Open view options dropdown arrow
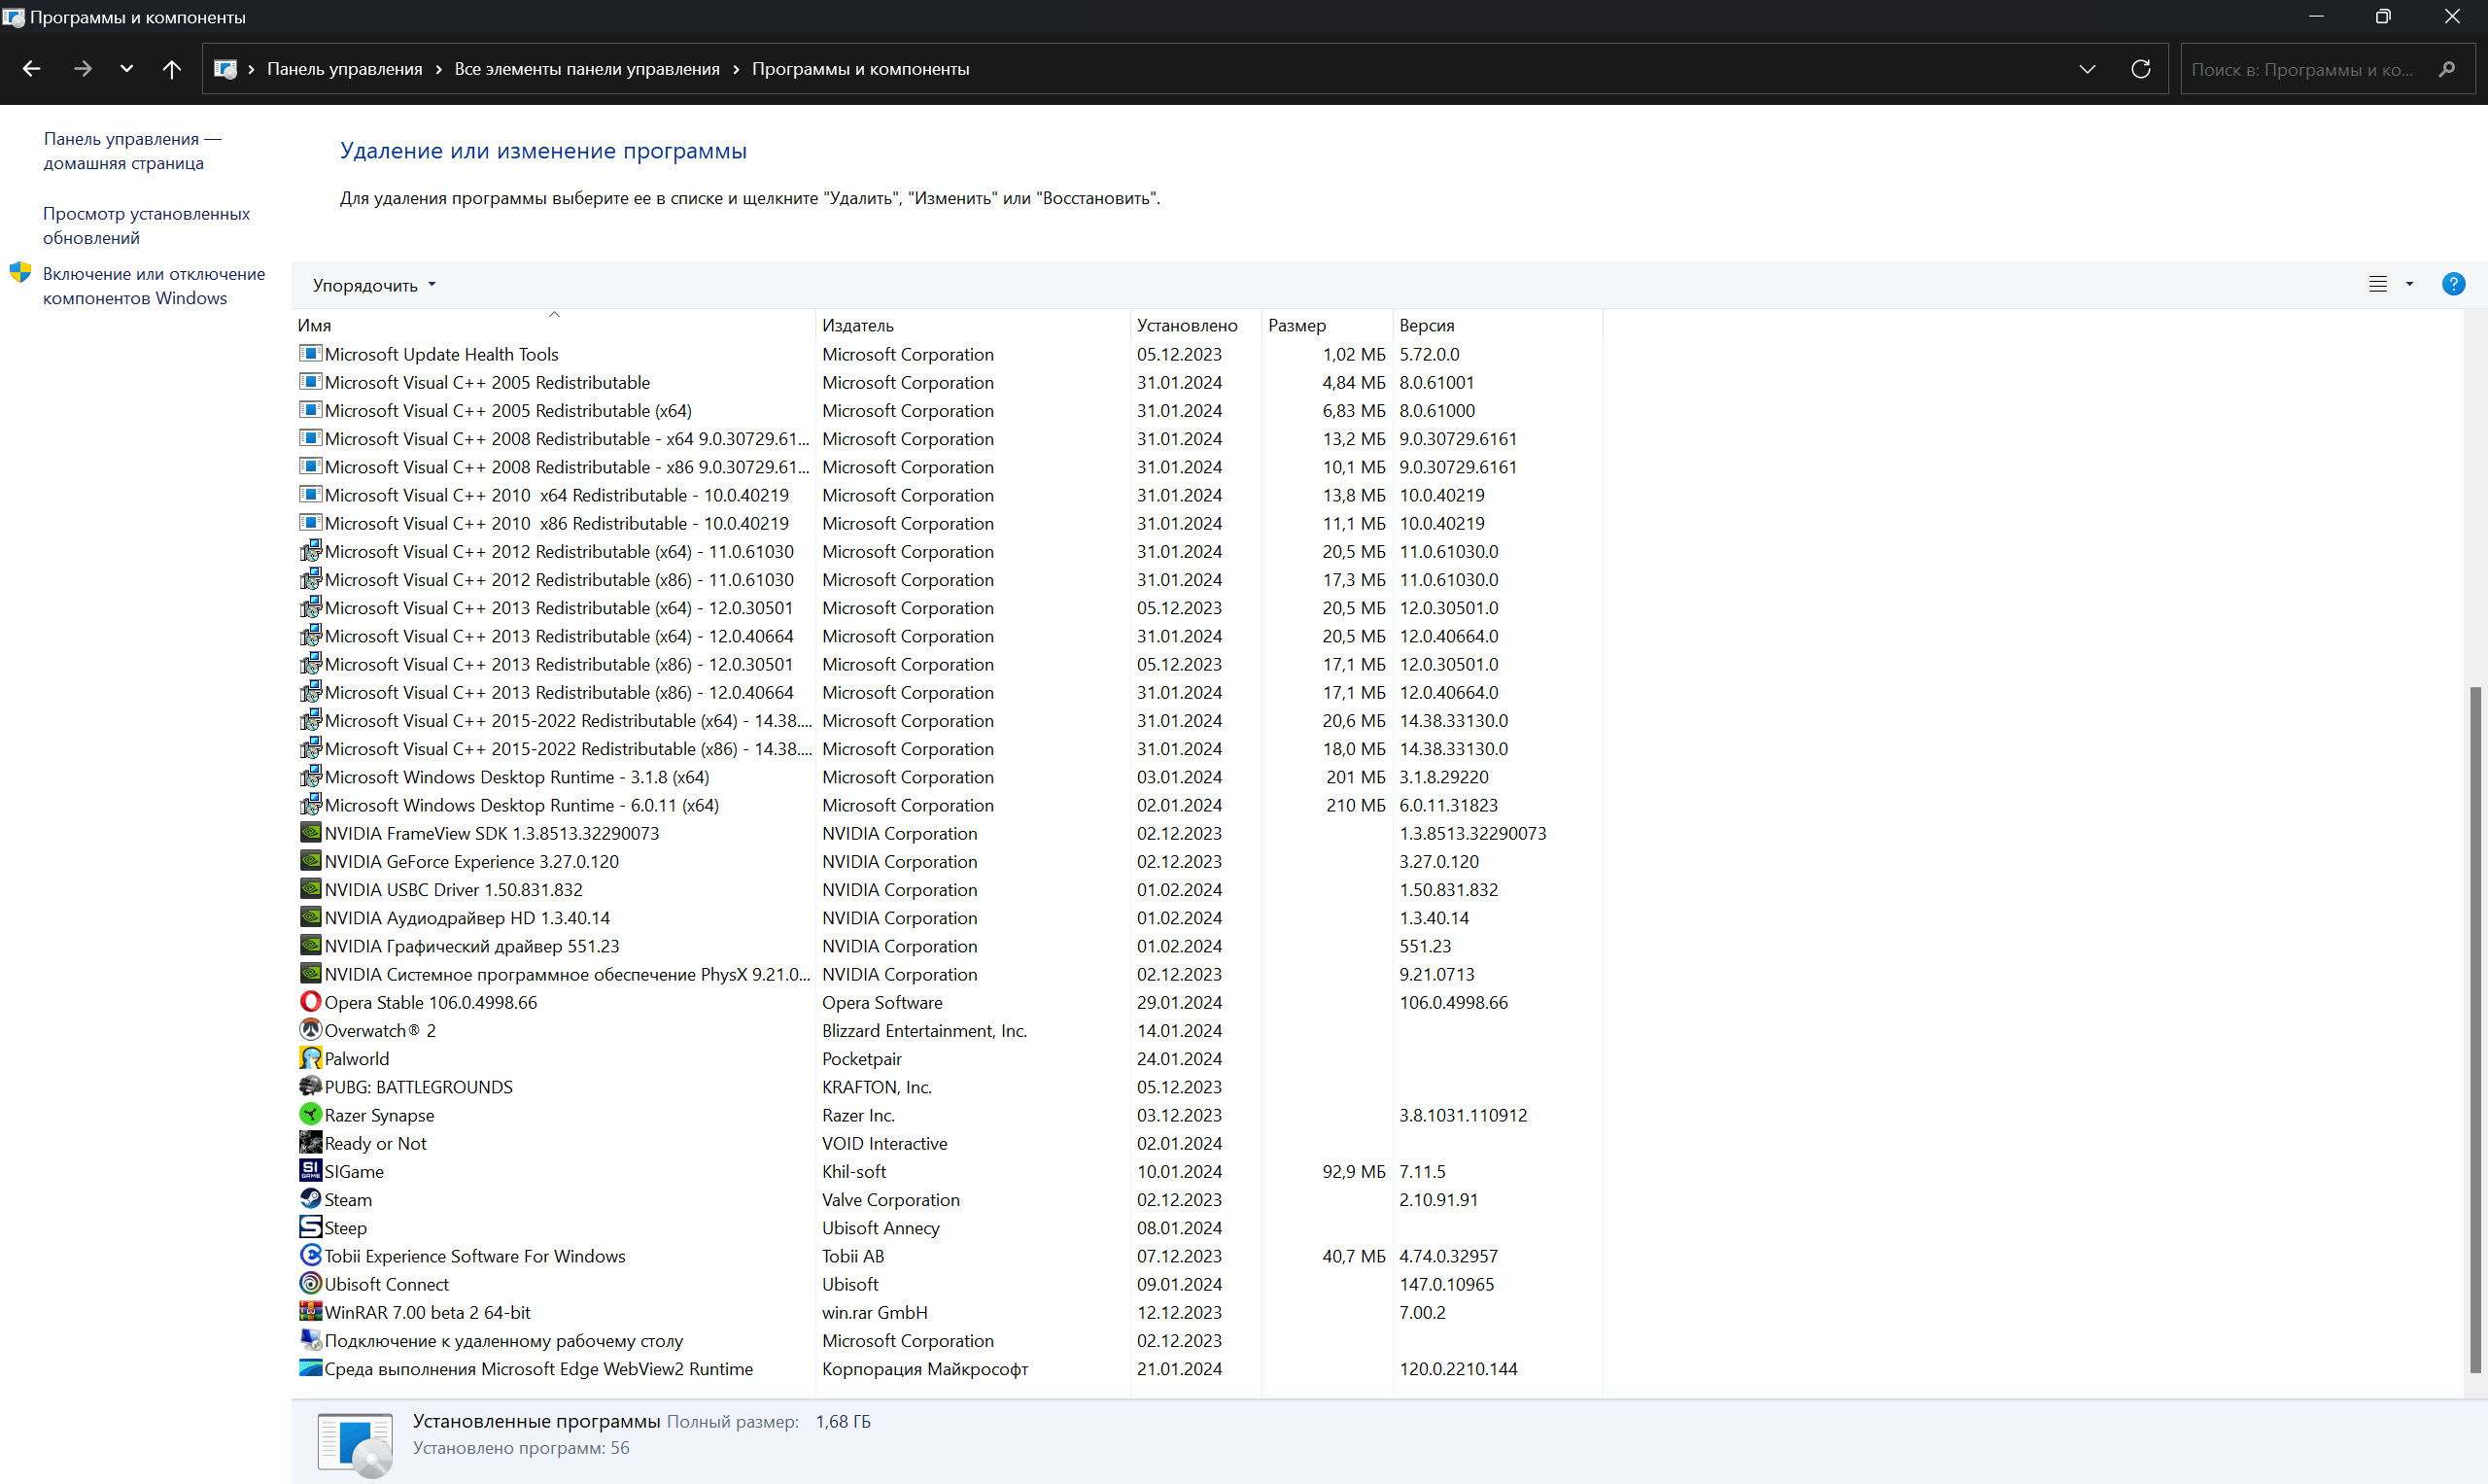The image size is (2488, 1484). (x=2410, y=284)
